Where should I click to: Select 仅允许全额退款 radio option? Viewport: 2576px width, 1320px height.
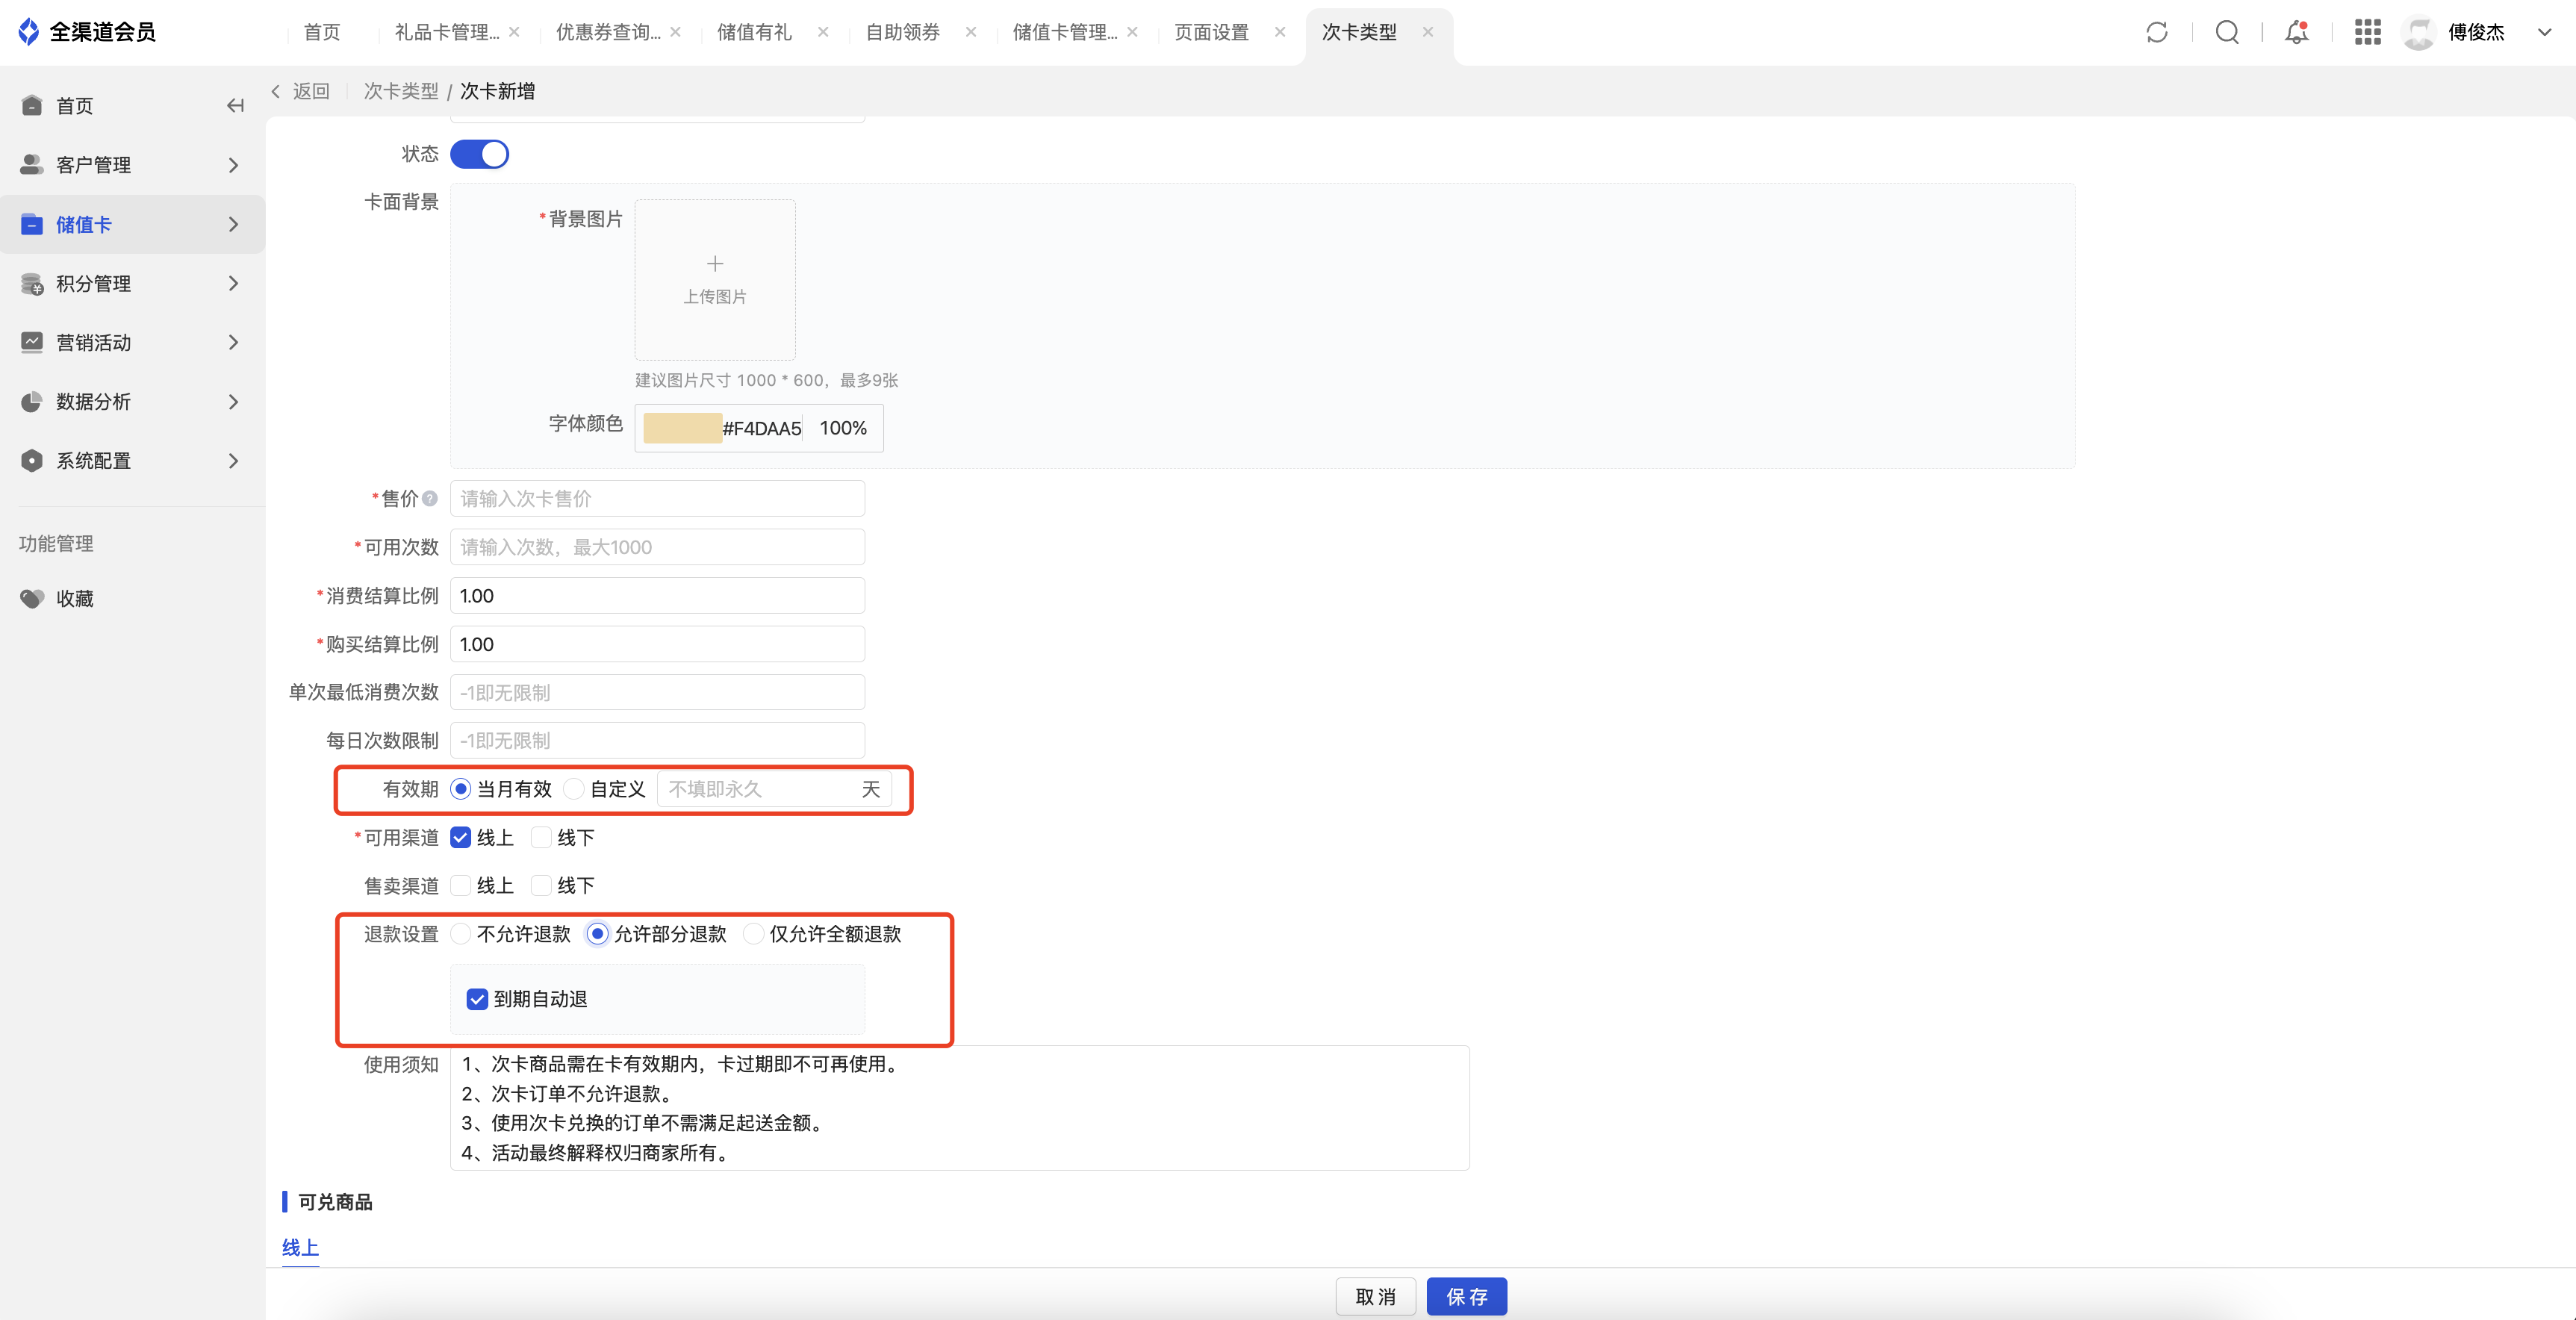click(x=753, y=933)
